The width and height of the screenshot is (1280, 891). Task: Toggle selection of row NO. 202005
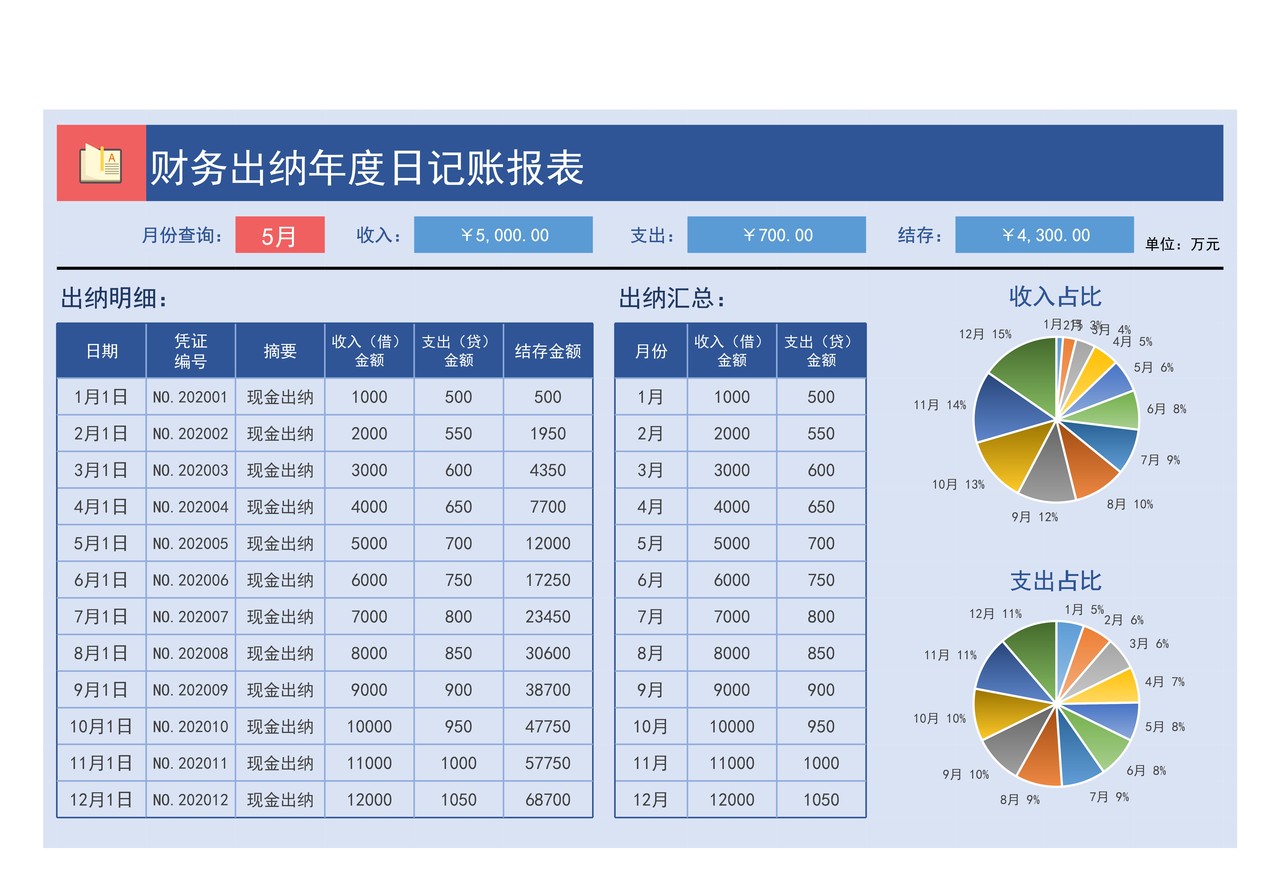pyautogui.click(x=190, y=543)
